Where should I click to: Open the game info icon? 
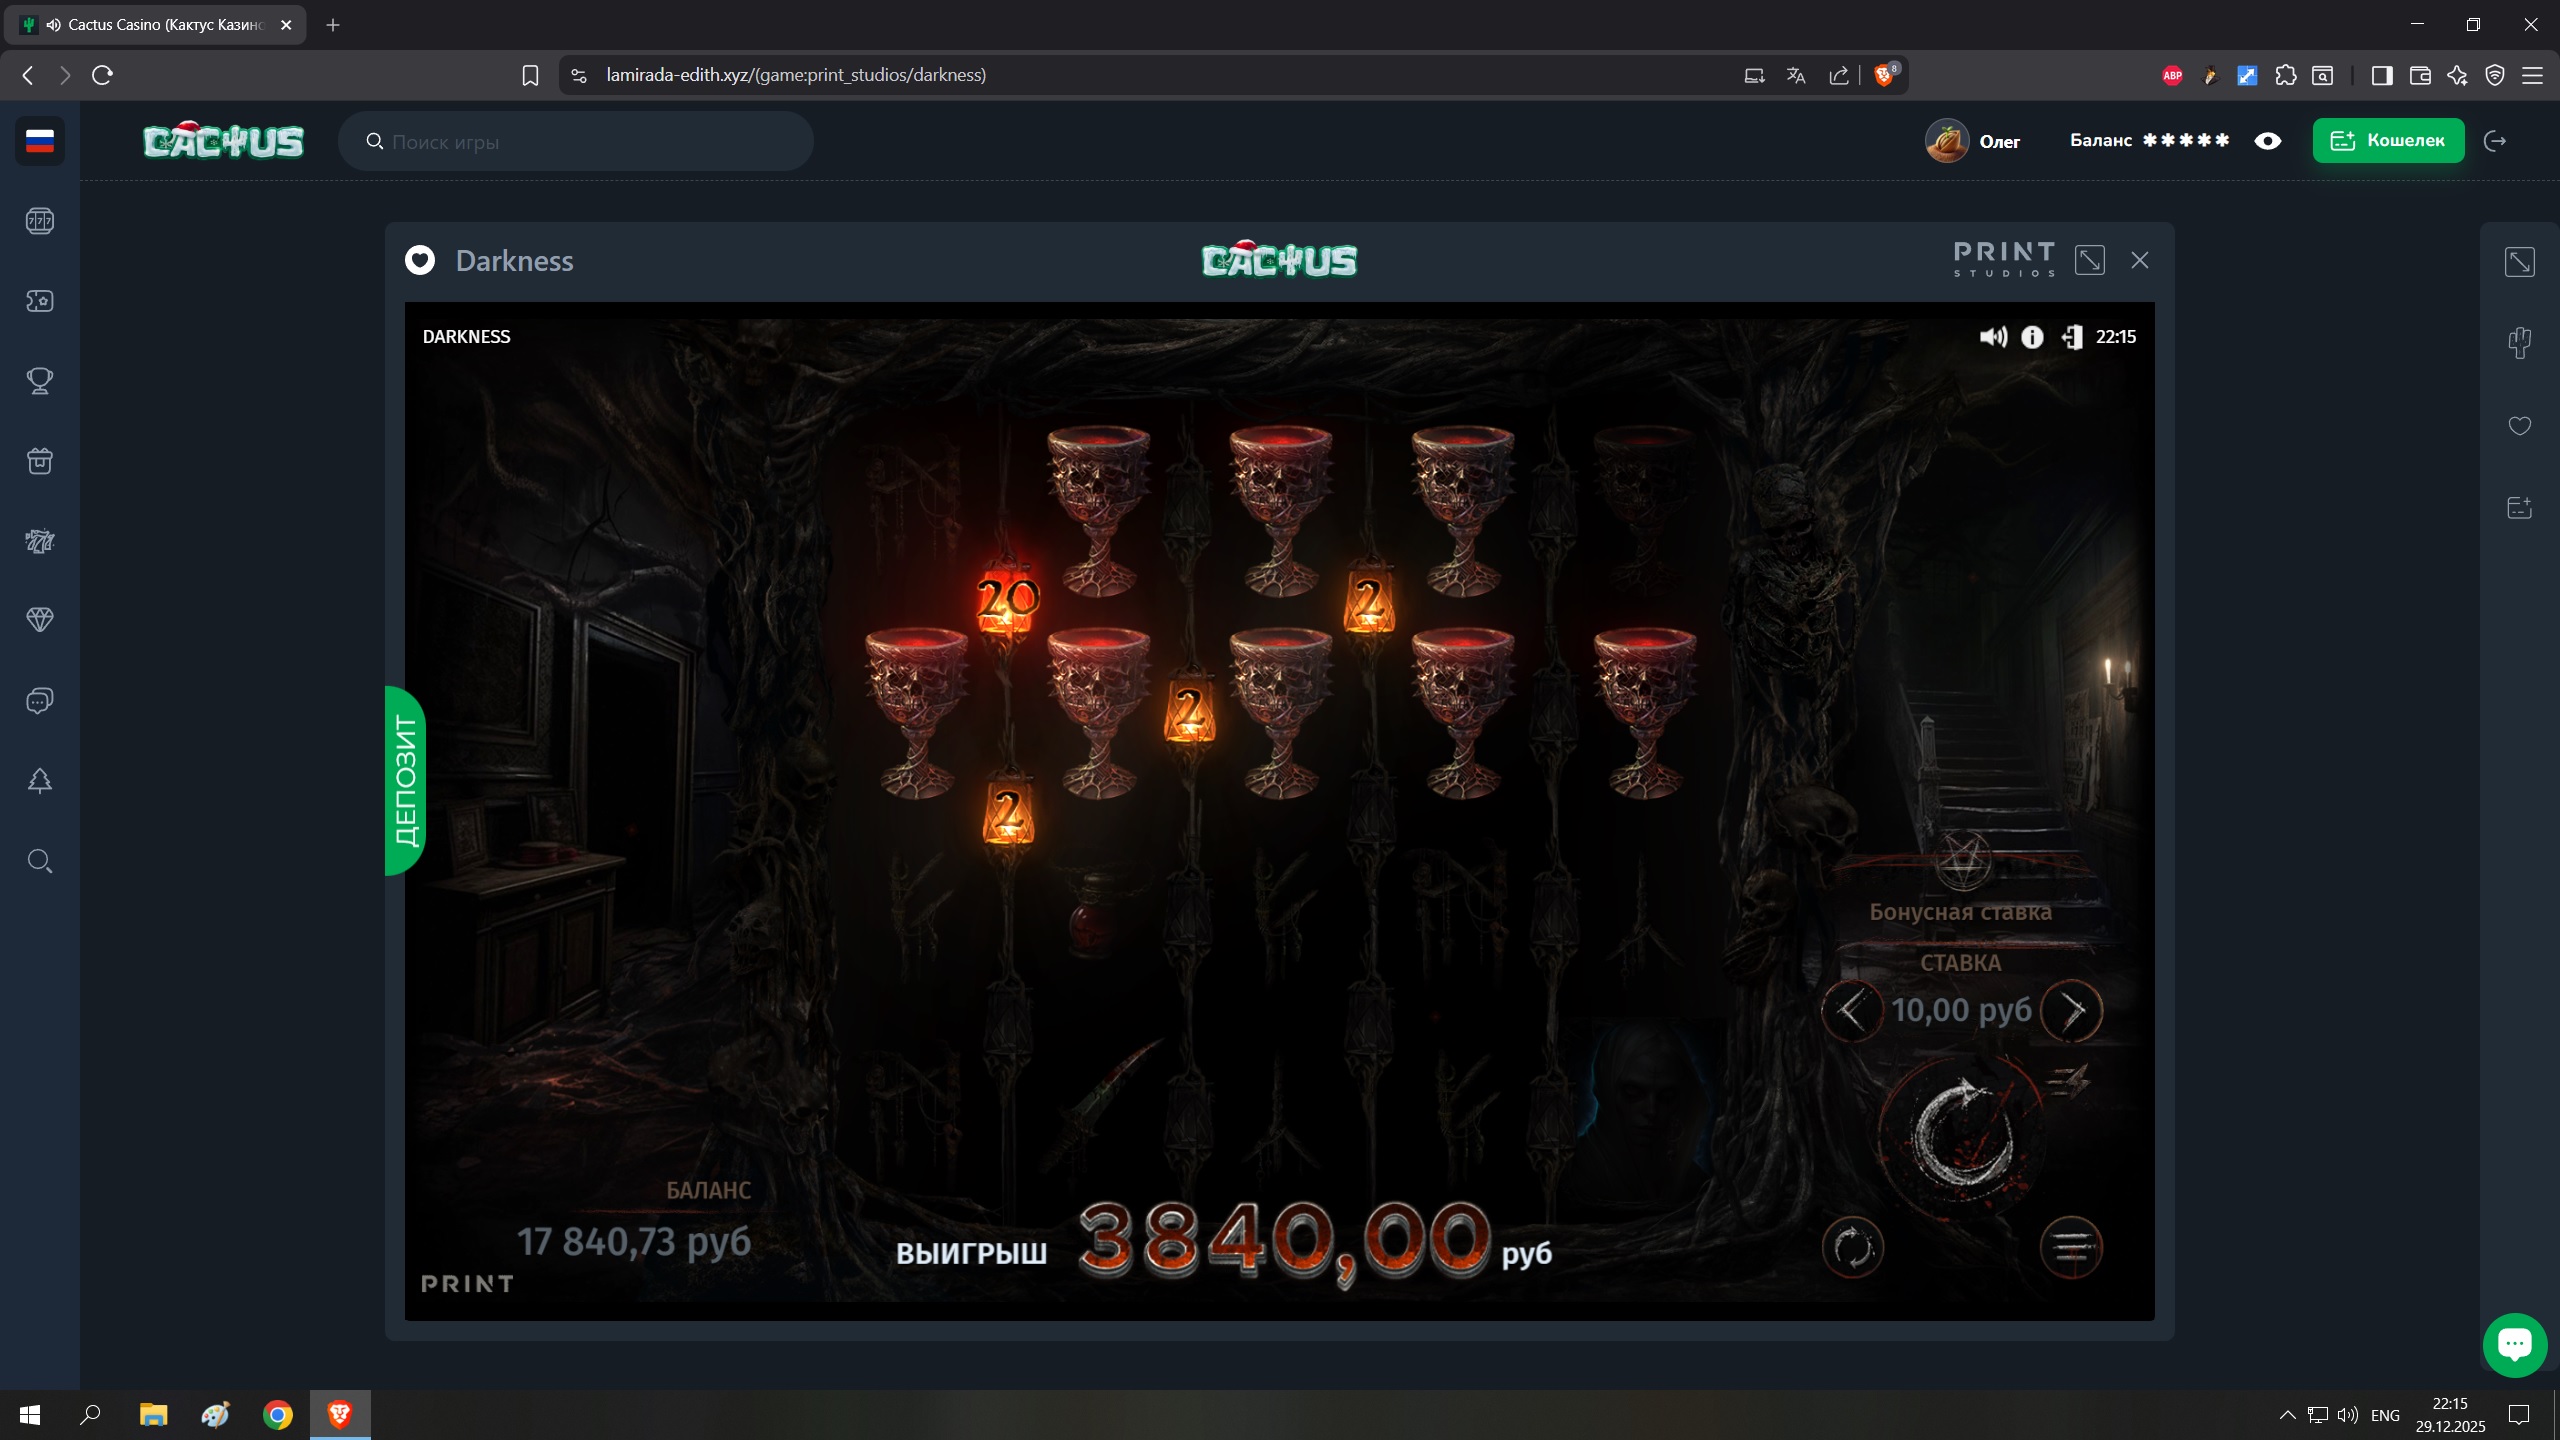coord(2032,337)
